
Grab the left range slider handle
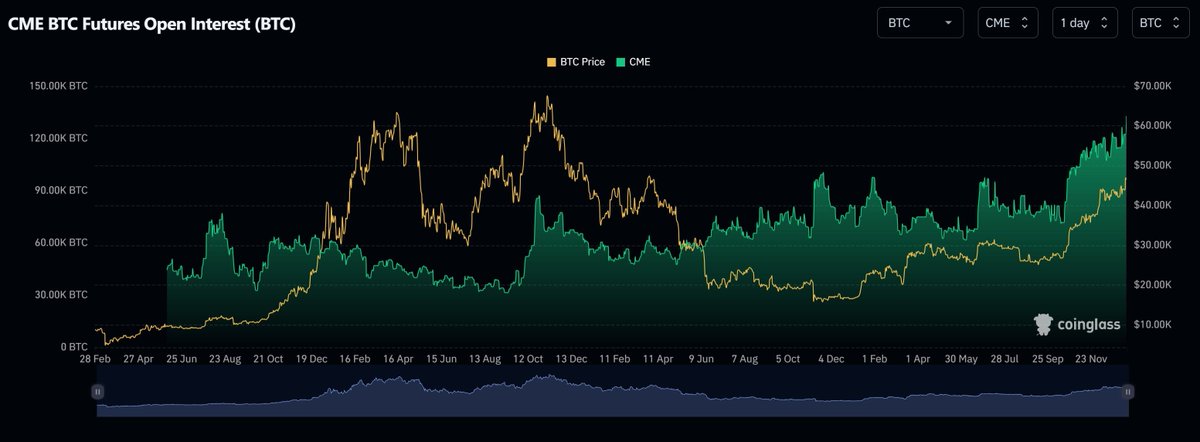click(x=97, y=392)
